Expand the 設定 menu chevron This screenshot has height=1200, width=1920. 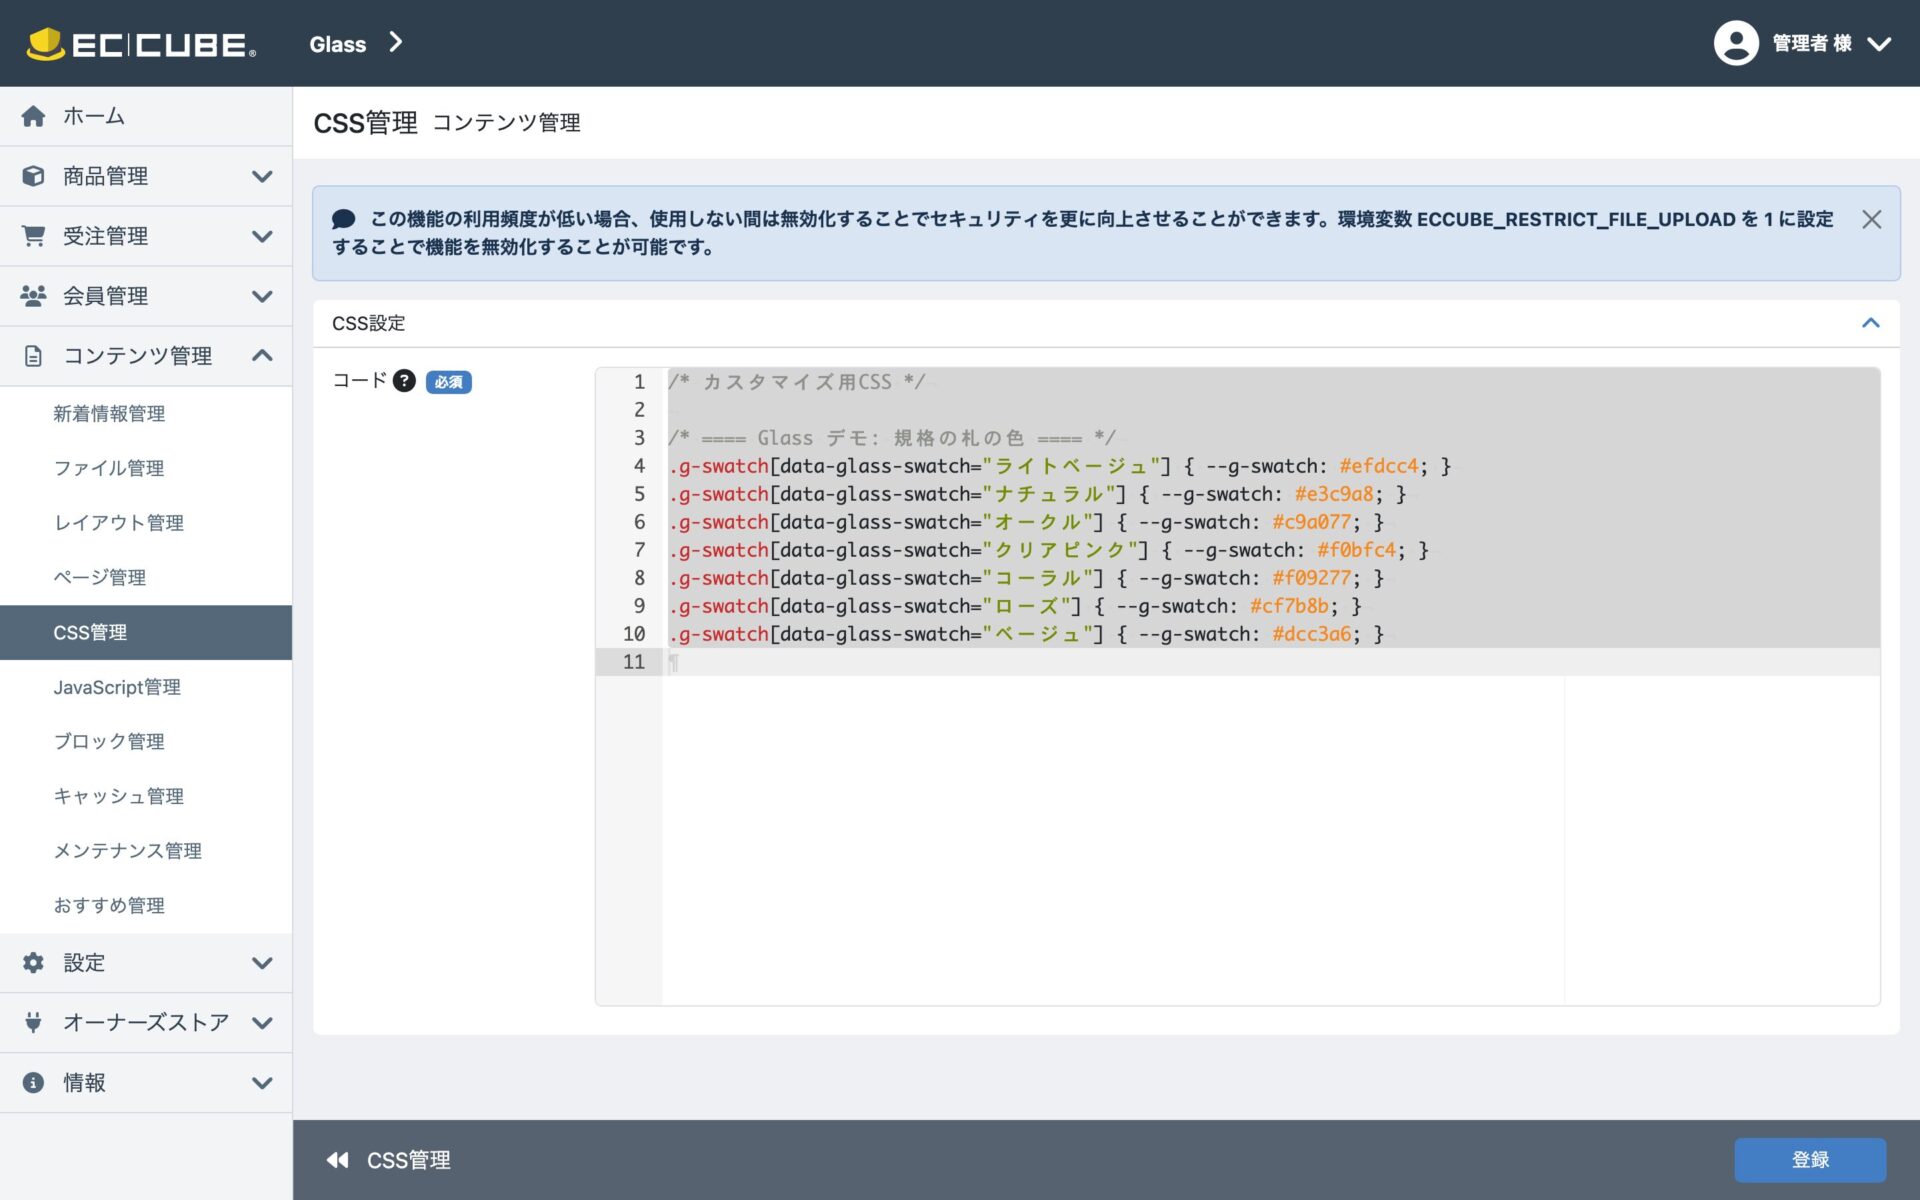click(x=262, y=962)
